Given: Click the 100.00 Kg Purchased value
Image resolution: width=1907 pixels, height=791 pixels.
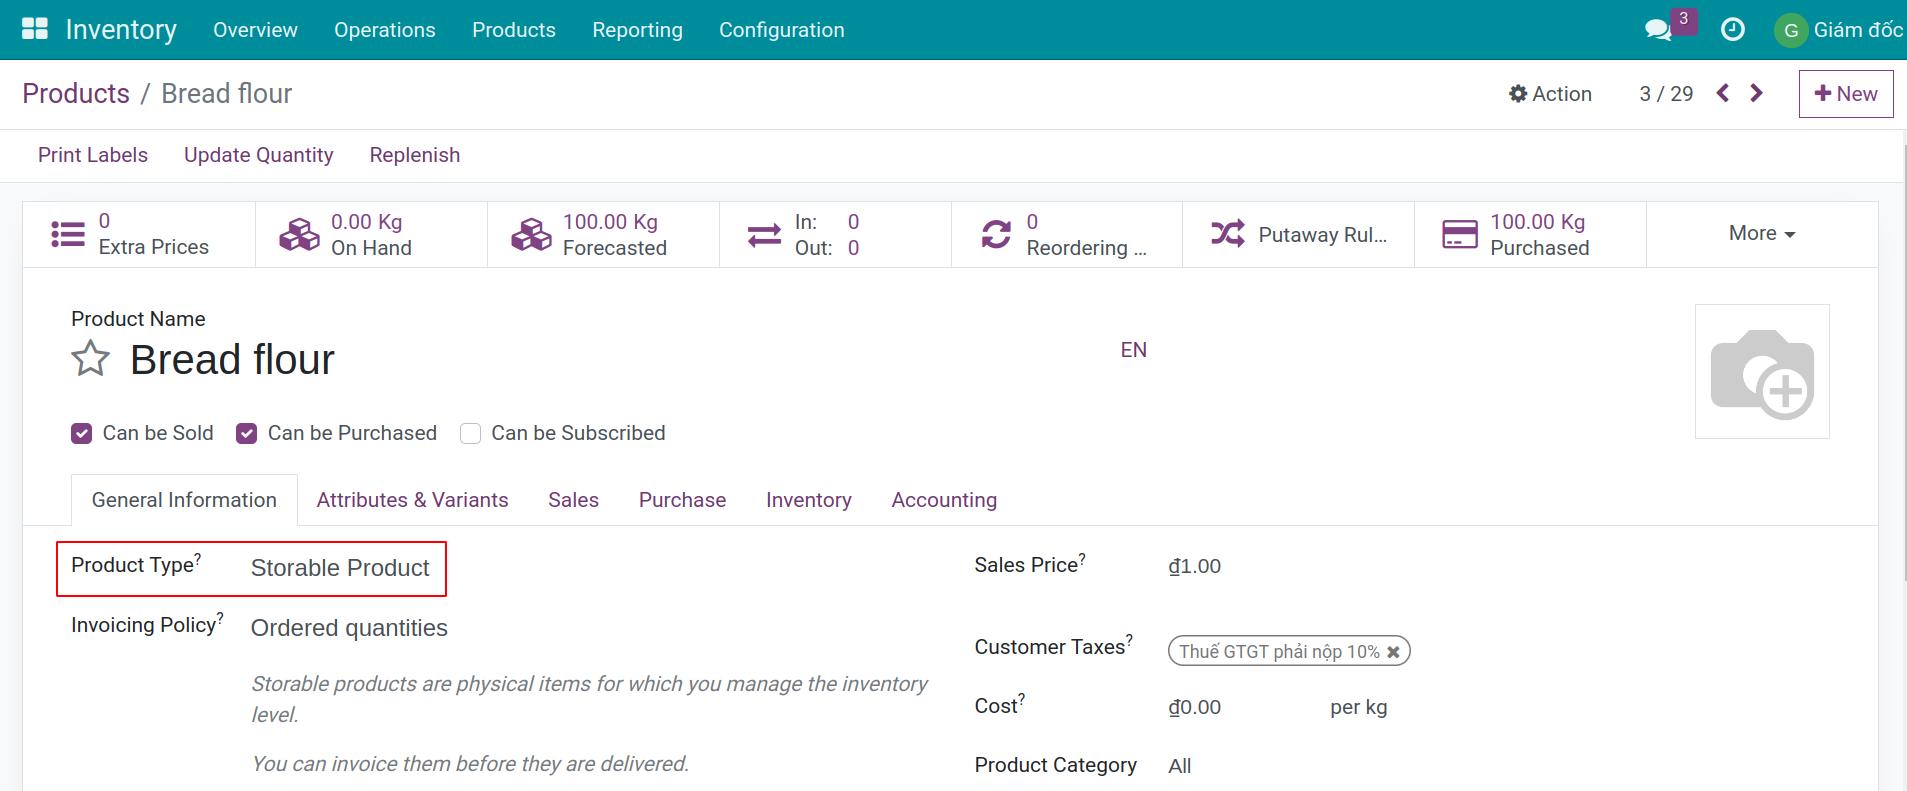Looking at the screenshot, I should point(1537,222).
